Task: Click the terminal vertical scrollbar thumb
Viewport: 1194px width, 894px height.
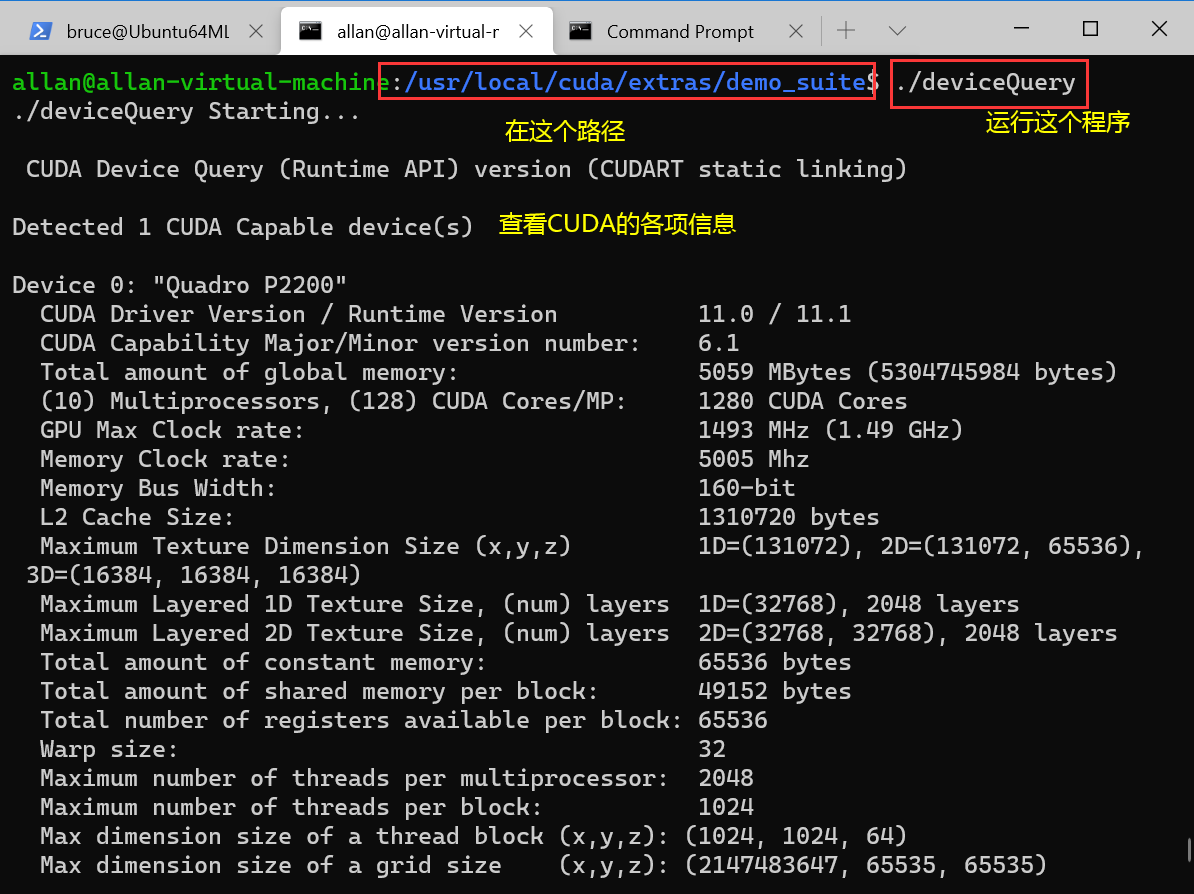Action: [x=1189, y=851]
